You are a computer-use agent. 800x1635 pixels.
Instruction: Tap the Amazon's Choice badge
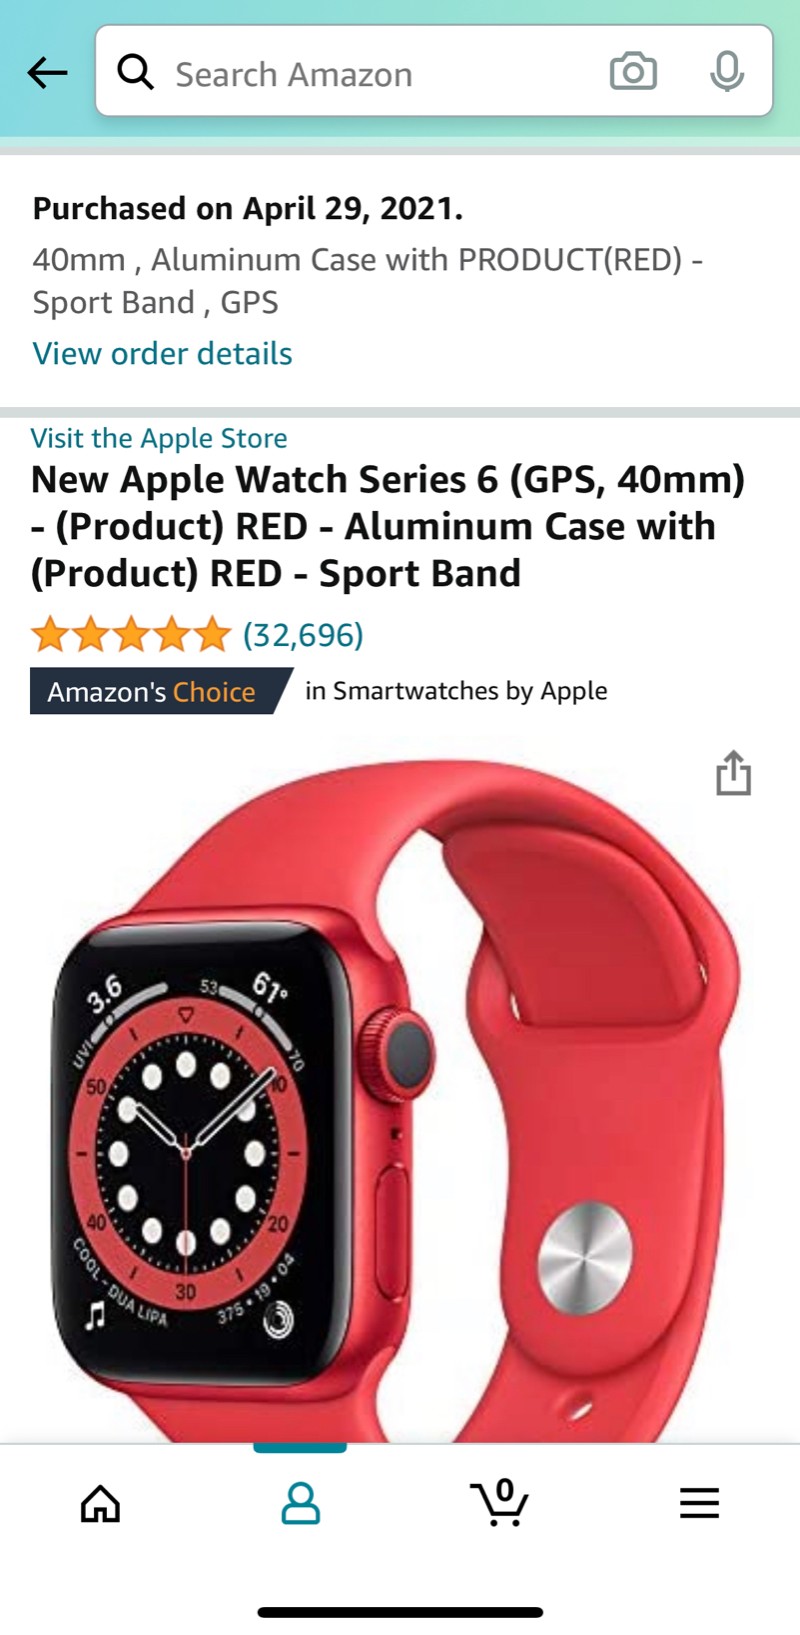[x=161, y=691]
